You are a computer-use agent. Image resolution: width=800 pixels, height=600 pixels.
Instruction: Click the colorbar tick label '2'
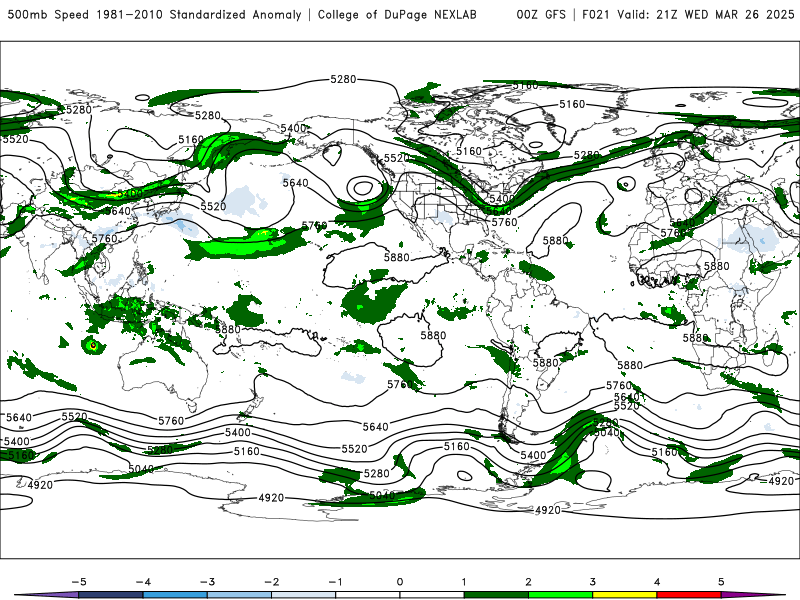click(529, 582)
